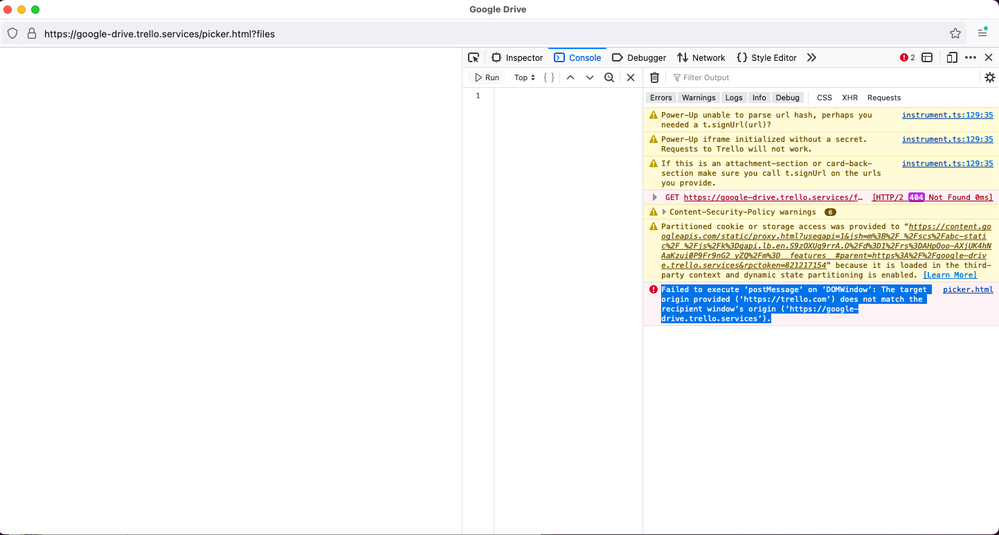Click the postMessage error message text
This screenshot has height=535, width=999.
pos(796,304)
